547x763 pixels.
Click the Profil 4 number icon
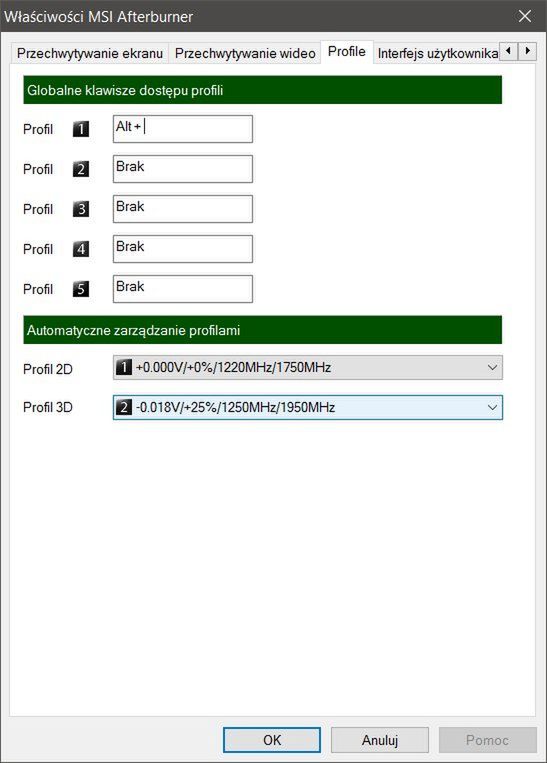(x=81, y=249)
